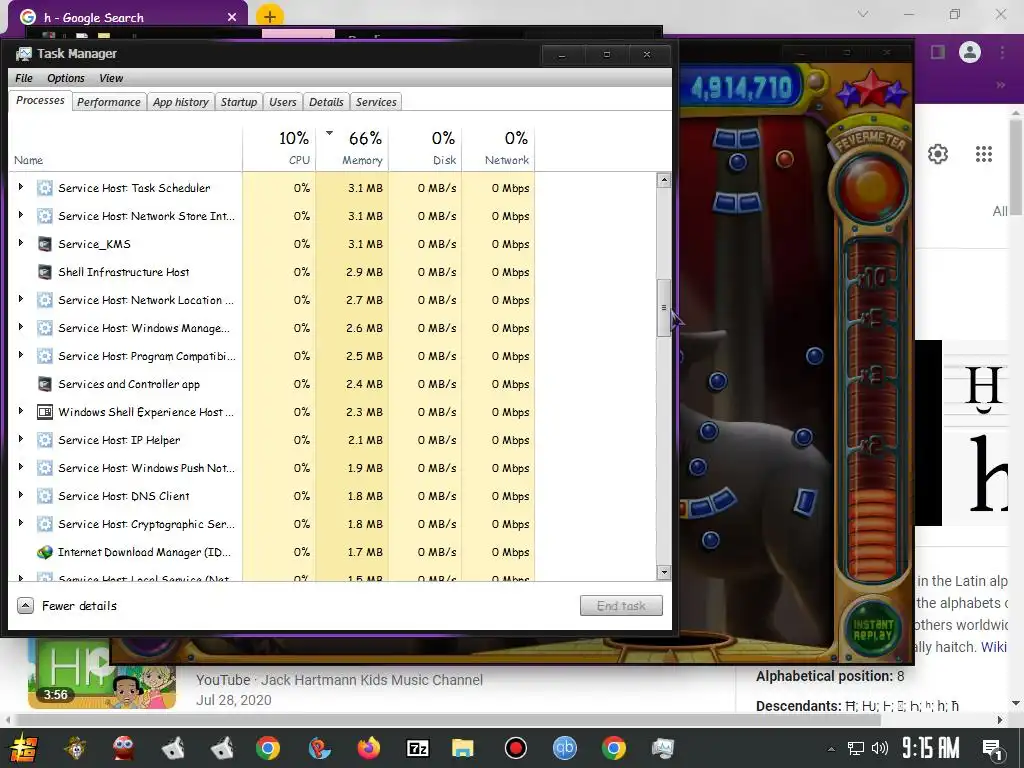
Task: Click the Internet Download Manager process icon
Action: click(44, 552)
